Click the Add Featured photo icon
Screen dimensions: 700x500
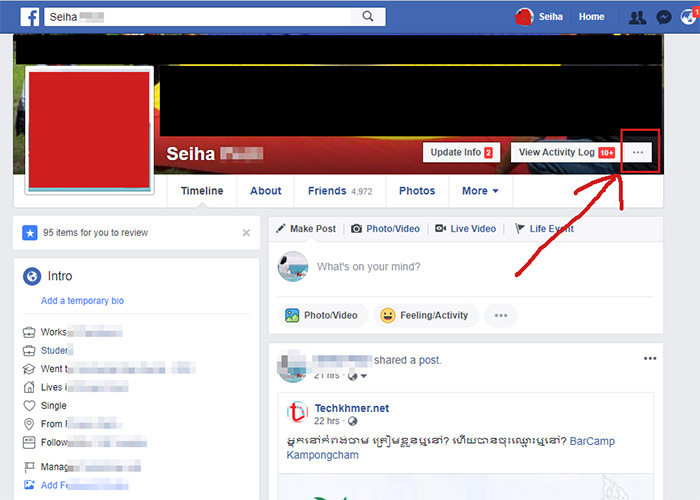coord(29,485)
